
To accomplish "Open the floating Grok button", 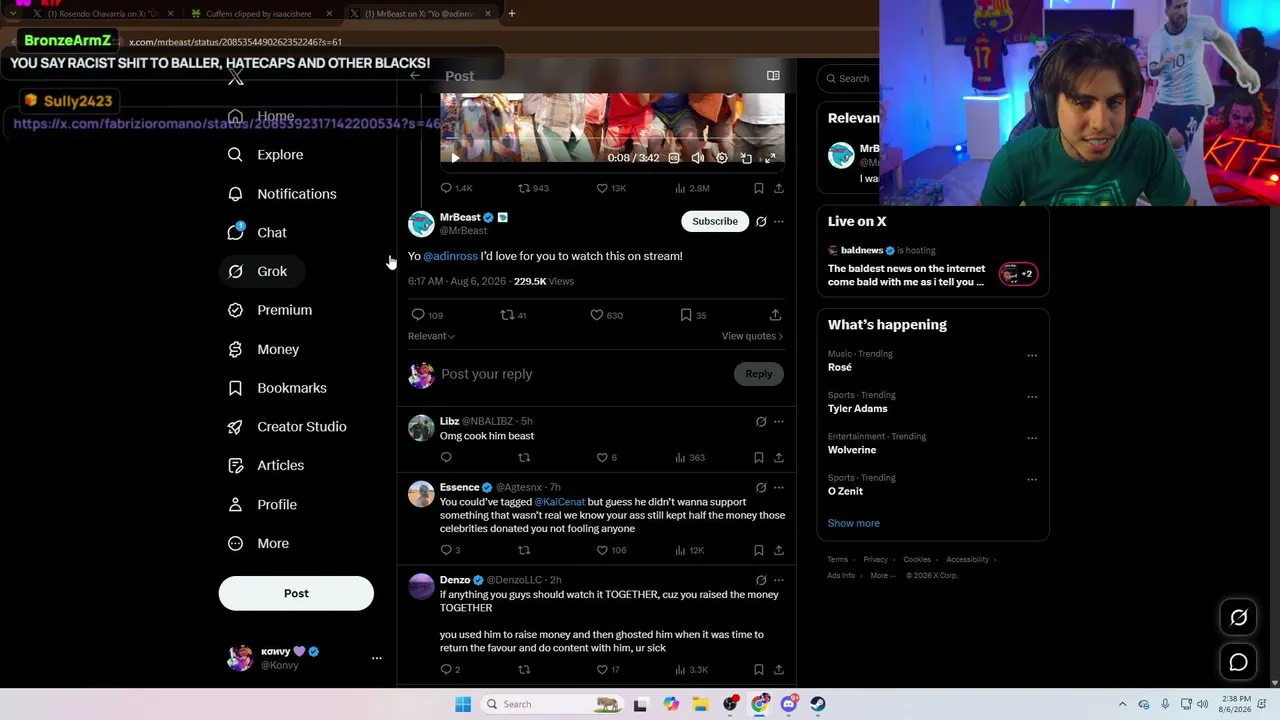I will (x=1238, y=618).
